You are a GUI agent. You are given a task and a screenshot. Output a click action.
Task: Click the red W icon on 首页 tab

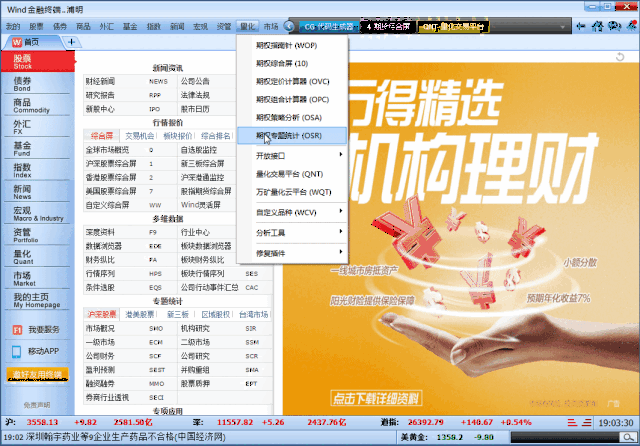click(x=17, y=42)
